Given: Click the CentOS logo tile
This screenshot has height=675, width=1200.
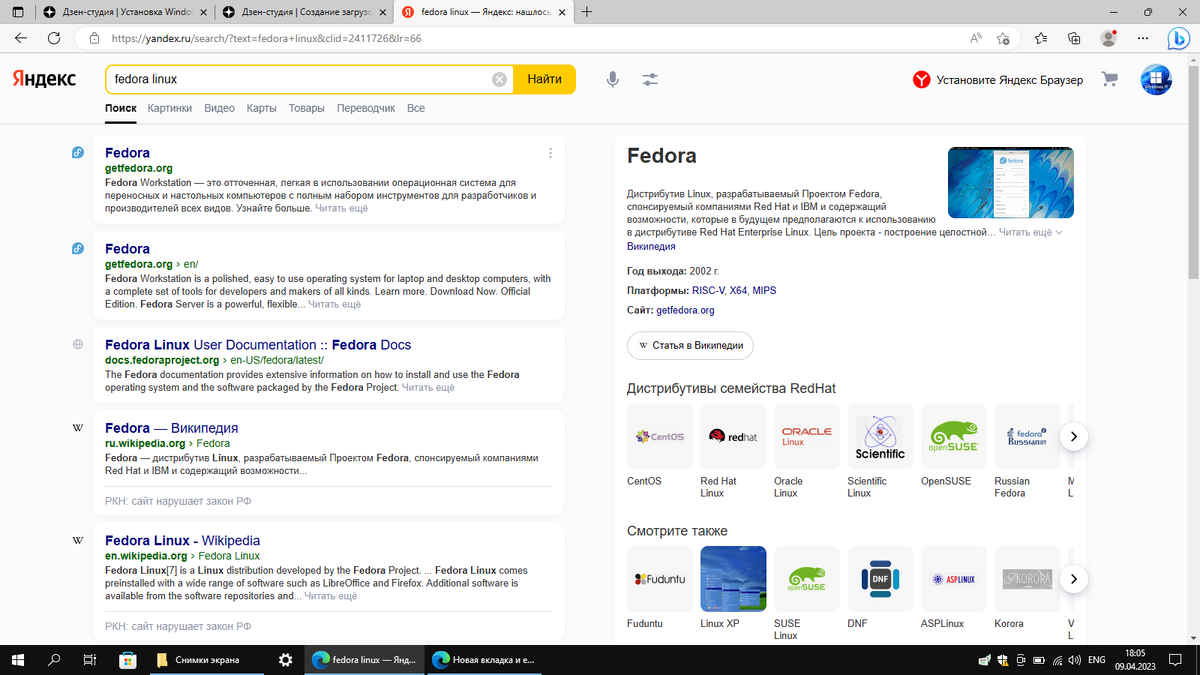Looking at the screenshot, I should [659, 436].
